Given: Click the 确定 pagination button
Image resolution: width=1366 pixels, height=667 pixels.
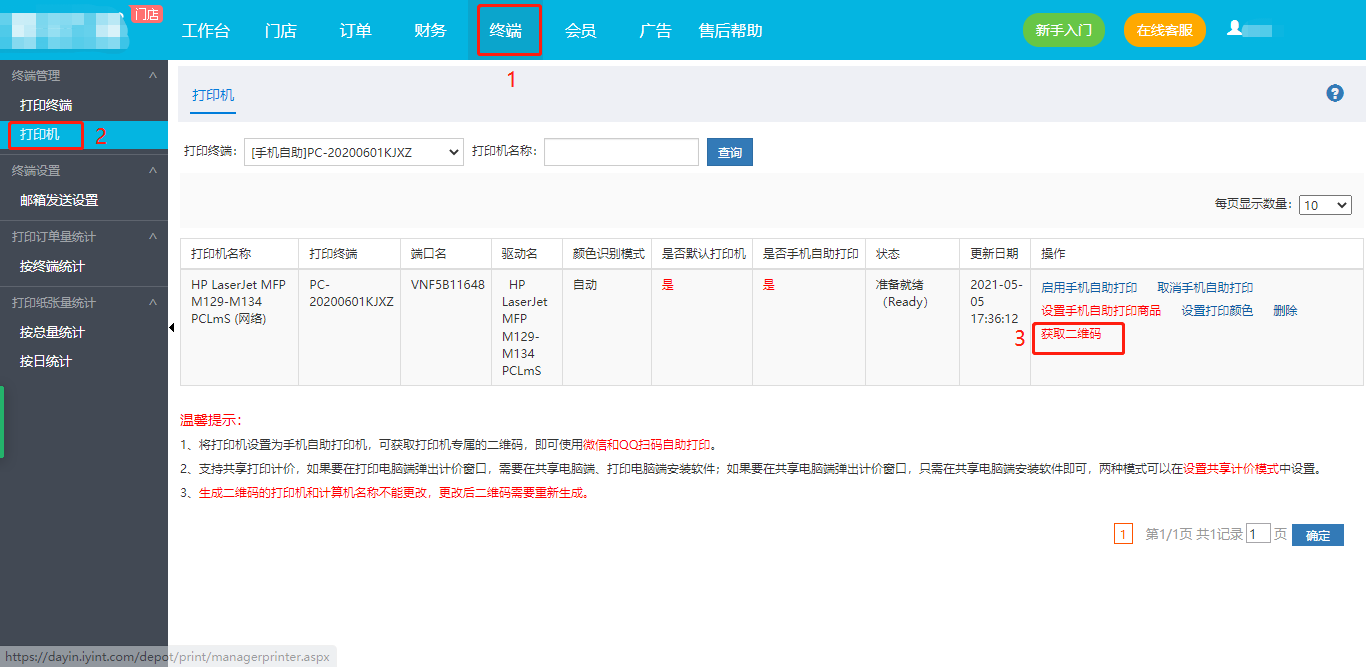Looking at the screenshot, I should (x=1318, y=535).
